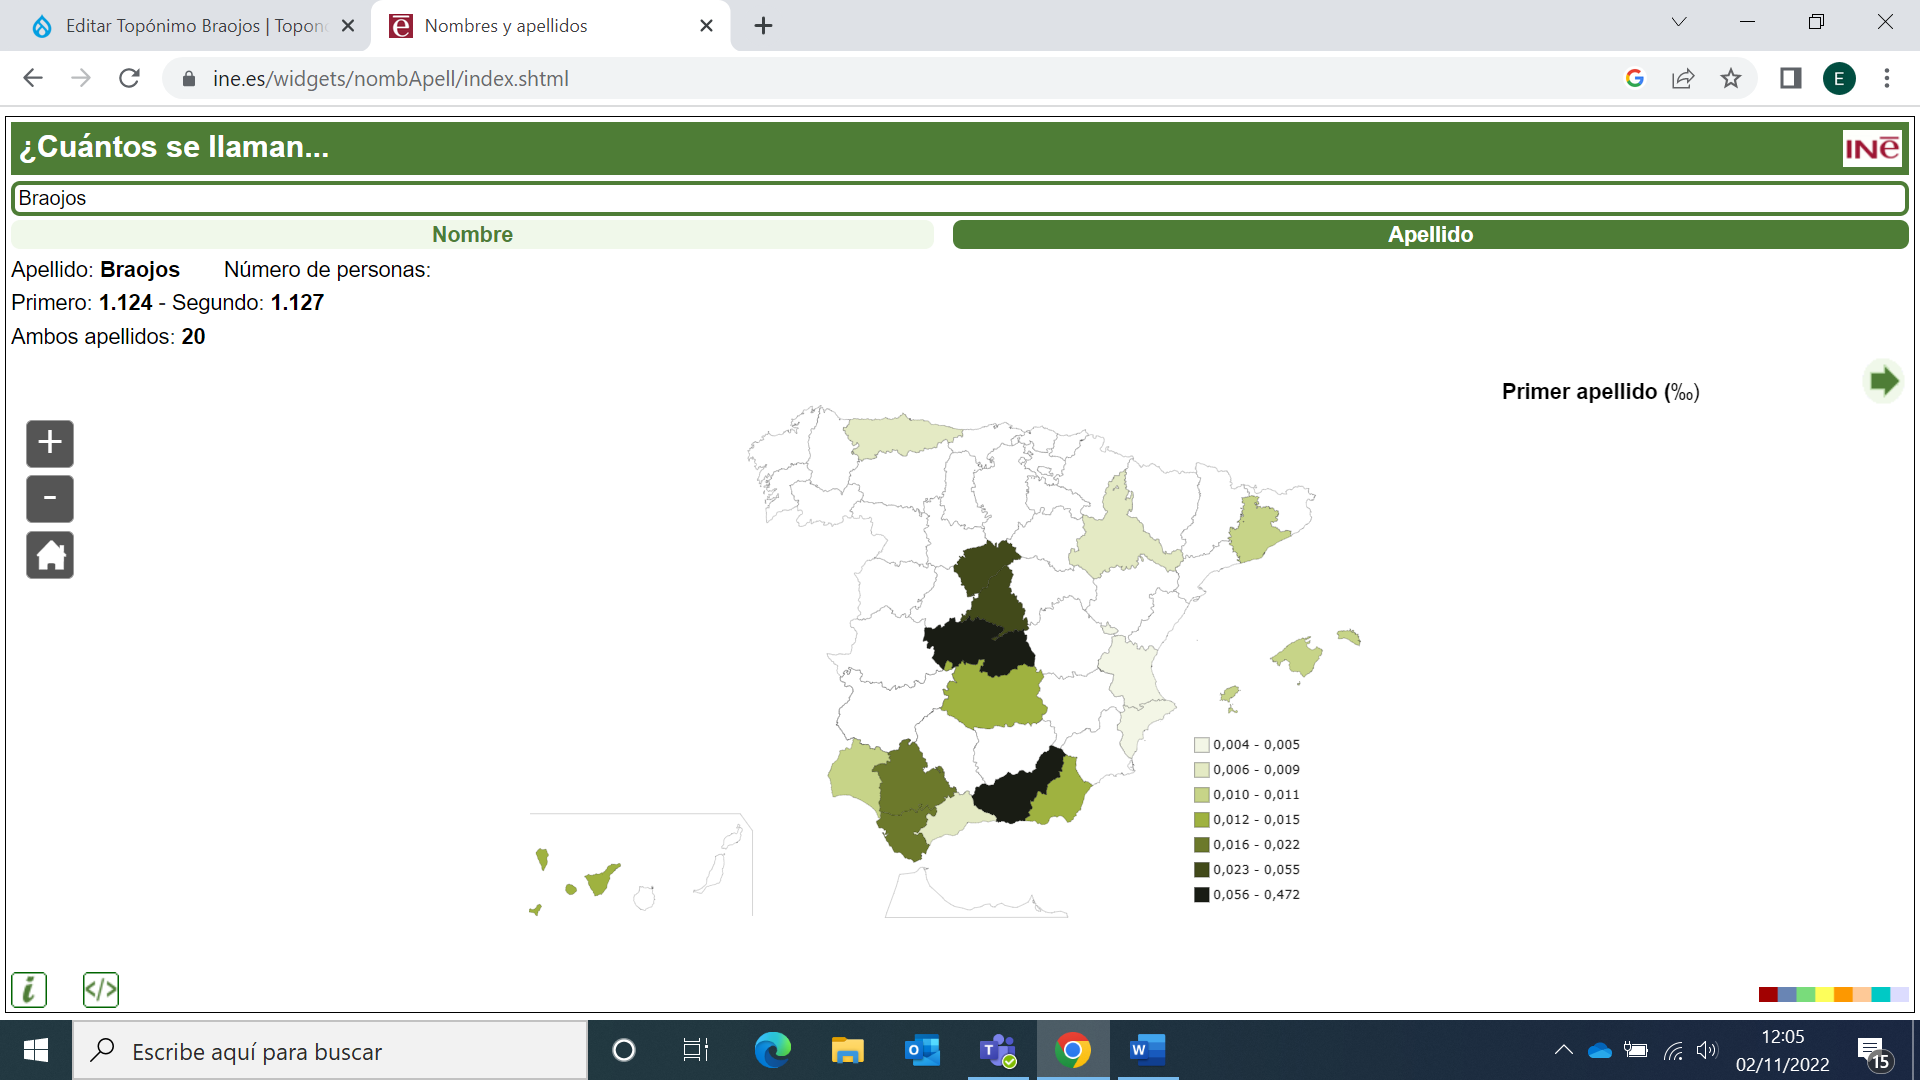
Task: Click the Windows taskbar search box
Action: coord(330,1050)
